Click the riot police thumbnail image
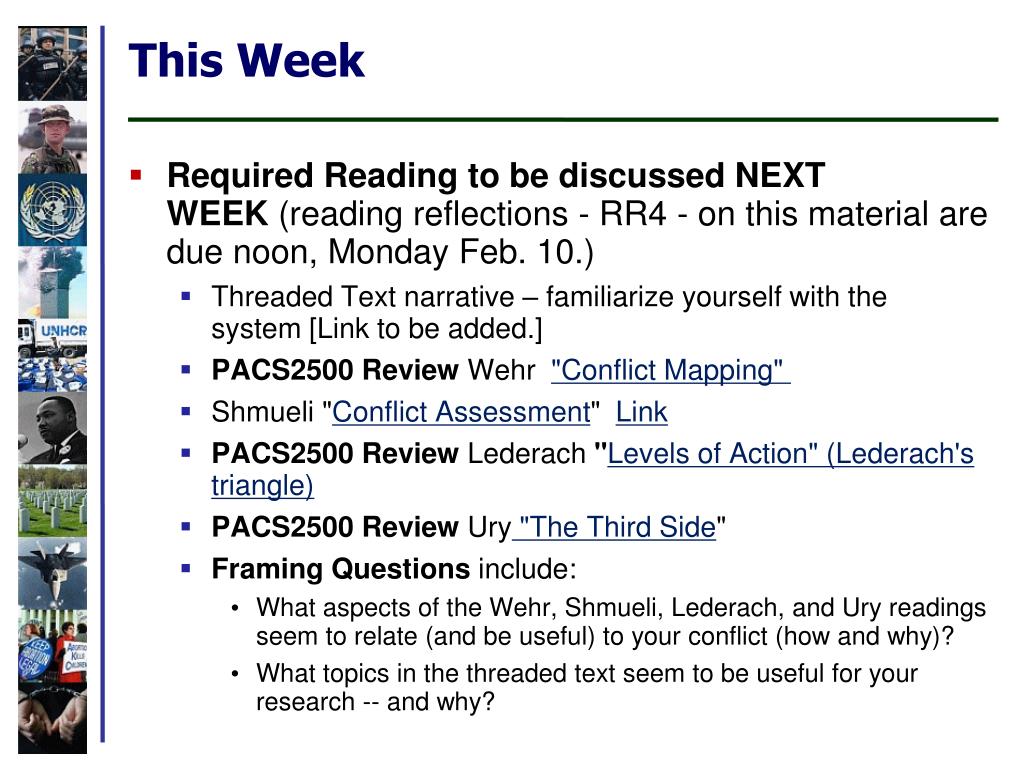This screenshot has height=768, width=1024. (x=52, y=63)
